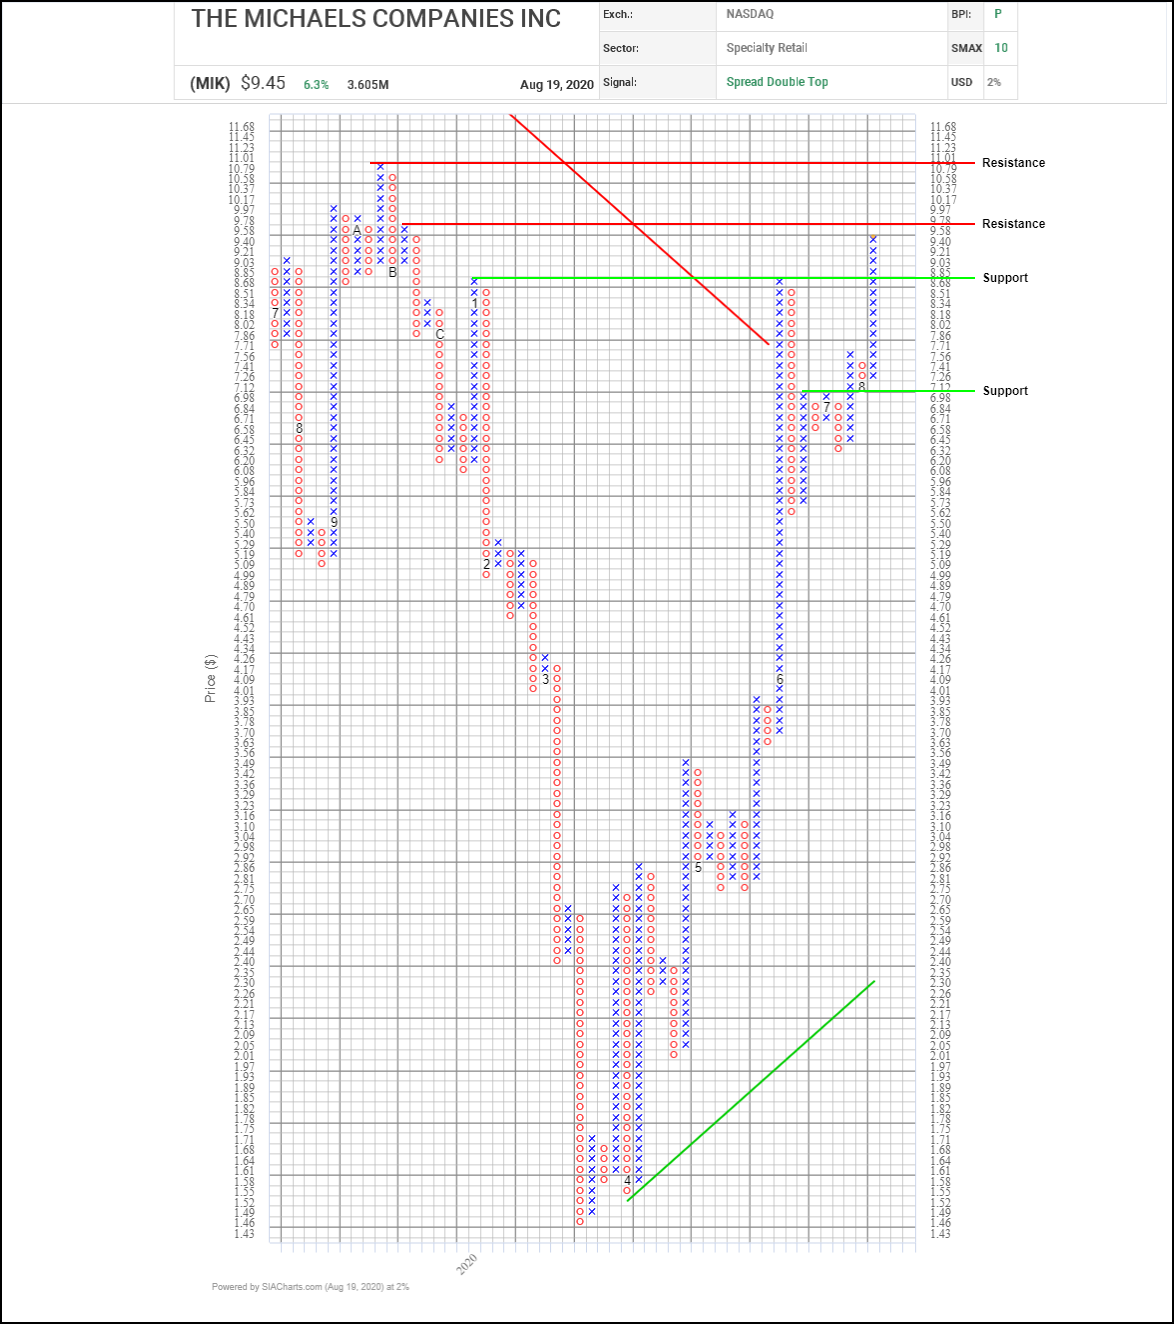Click the 3.605M volume figure
Image resolution: width=1174 pixels, height=1324 pixels.
pos(368,85)
